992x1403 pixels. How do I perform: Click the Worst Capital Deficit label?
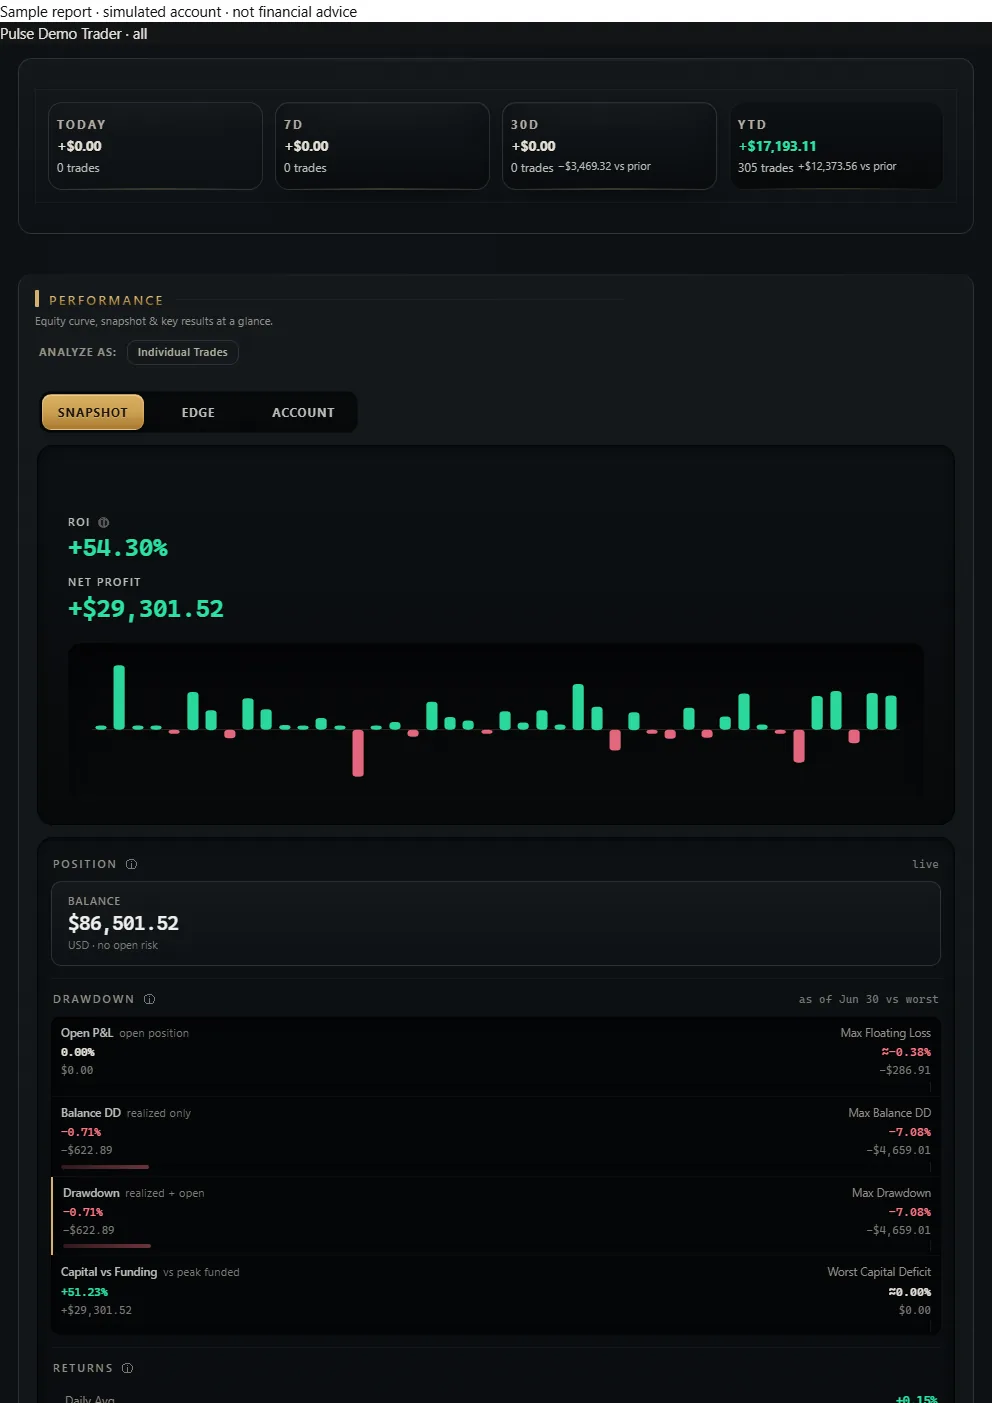click(879, 1272)
